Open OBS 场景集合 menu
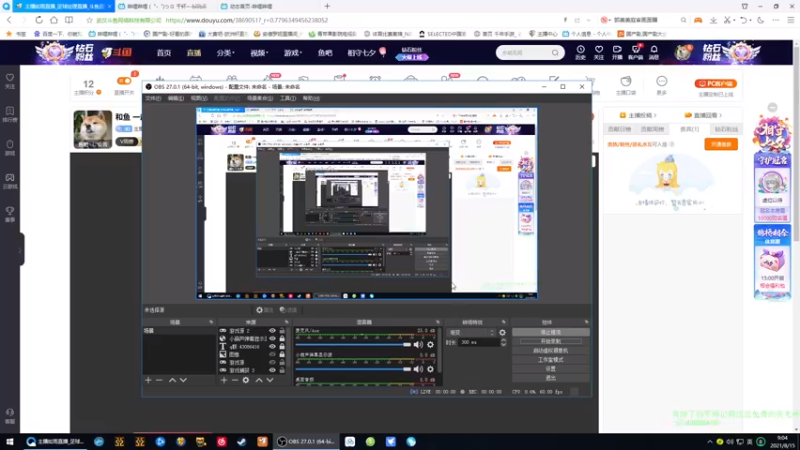Screen dimensions: 800x450 point(260,98)
